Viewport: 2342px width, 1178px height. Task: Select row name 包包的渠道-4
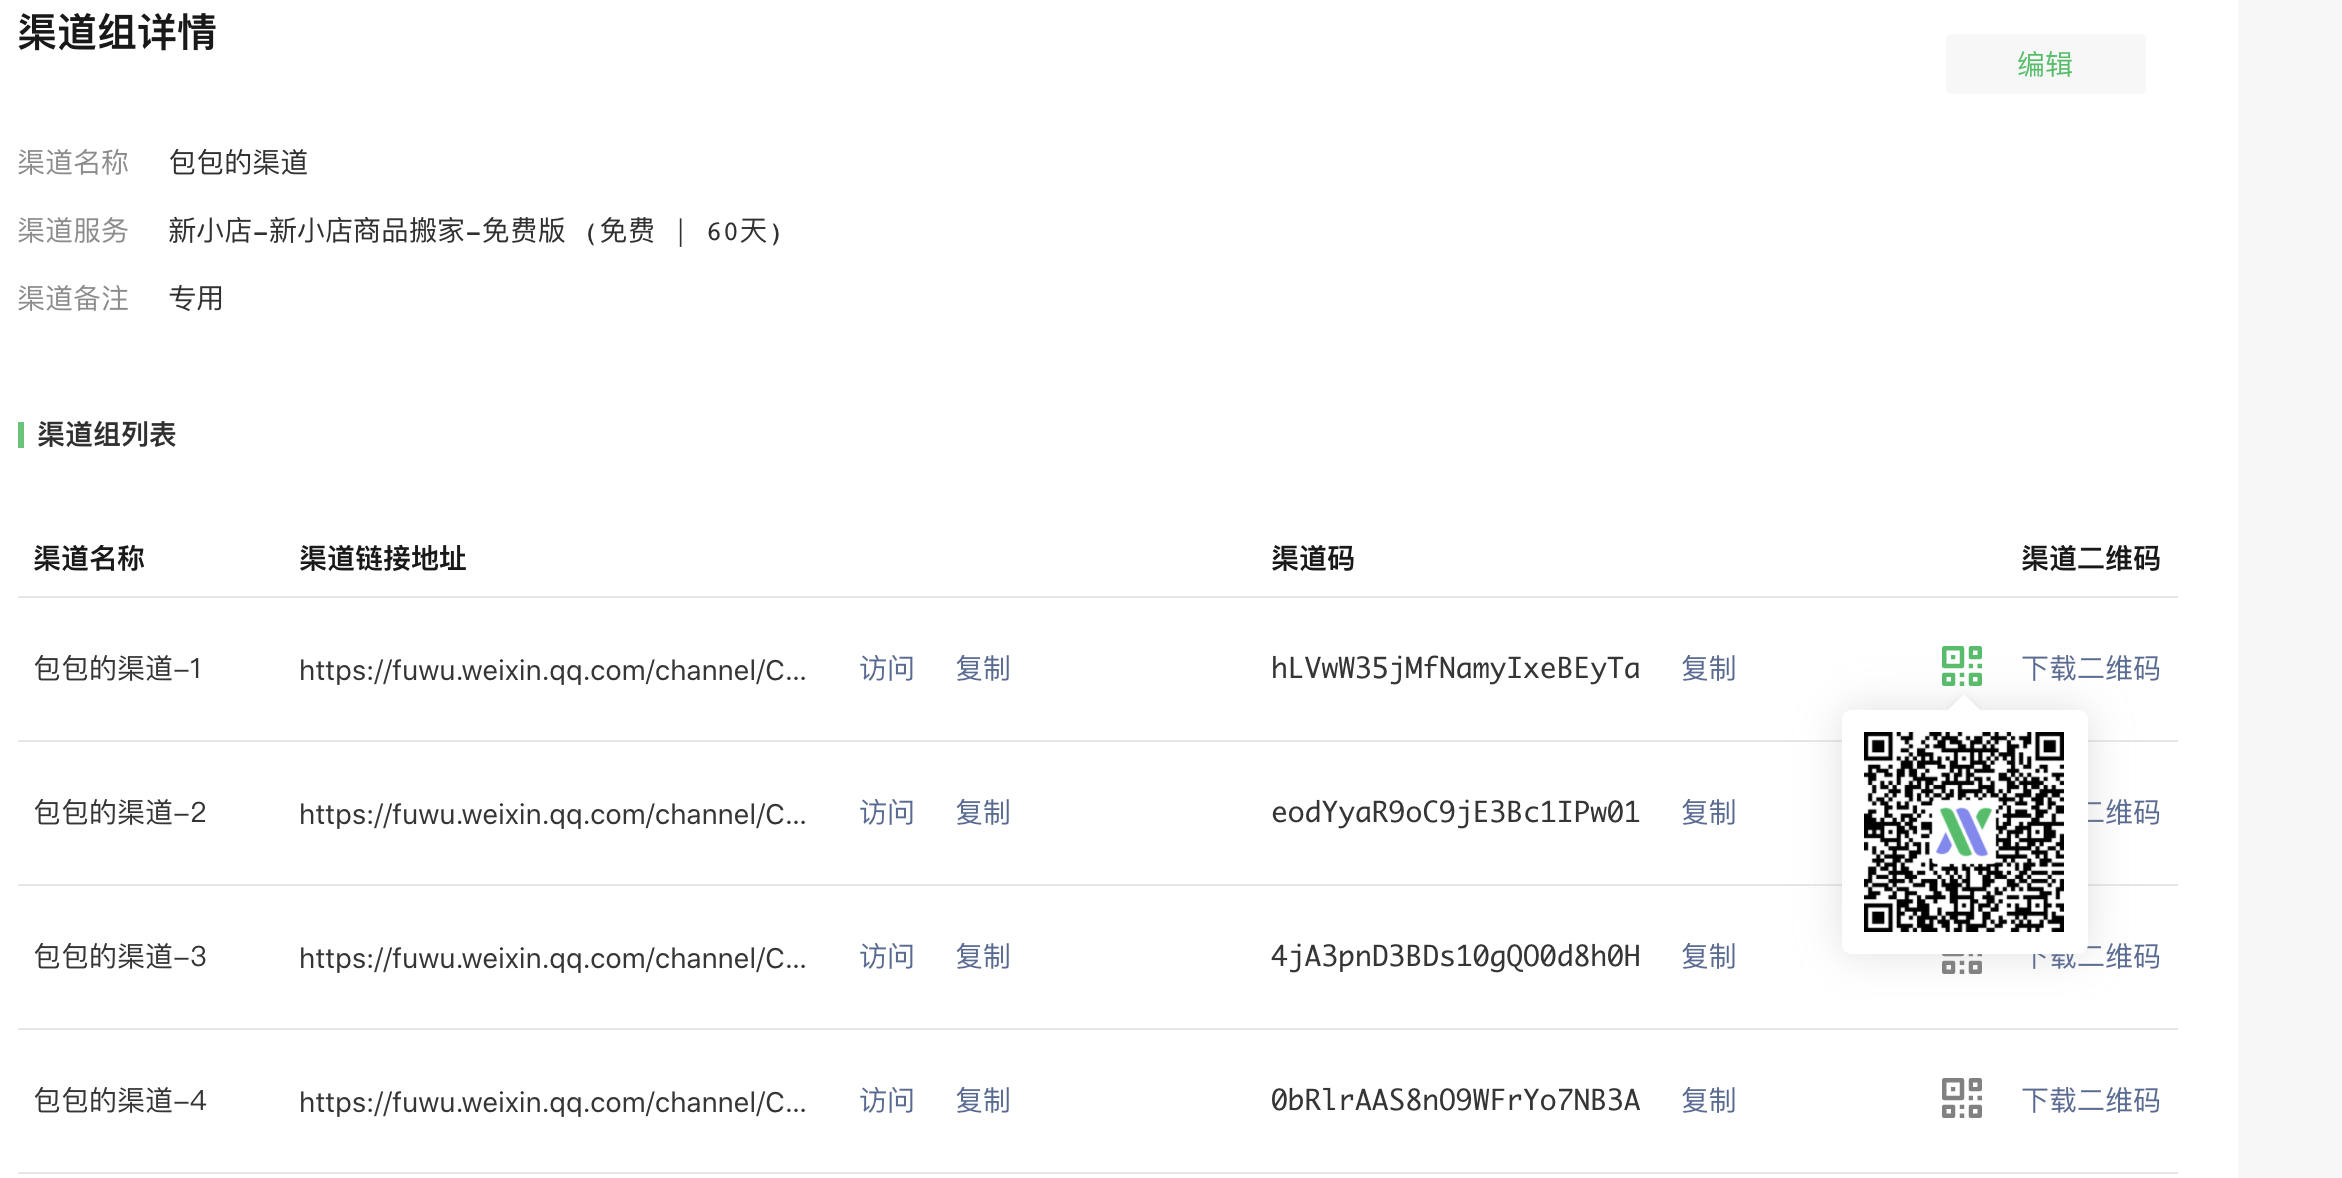coord(120,1100)
